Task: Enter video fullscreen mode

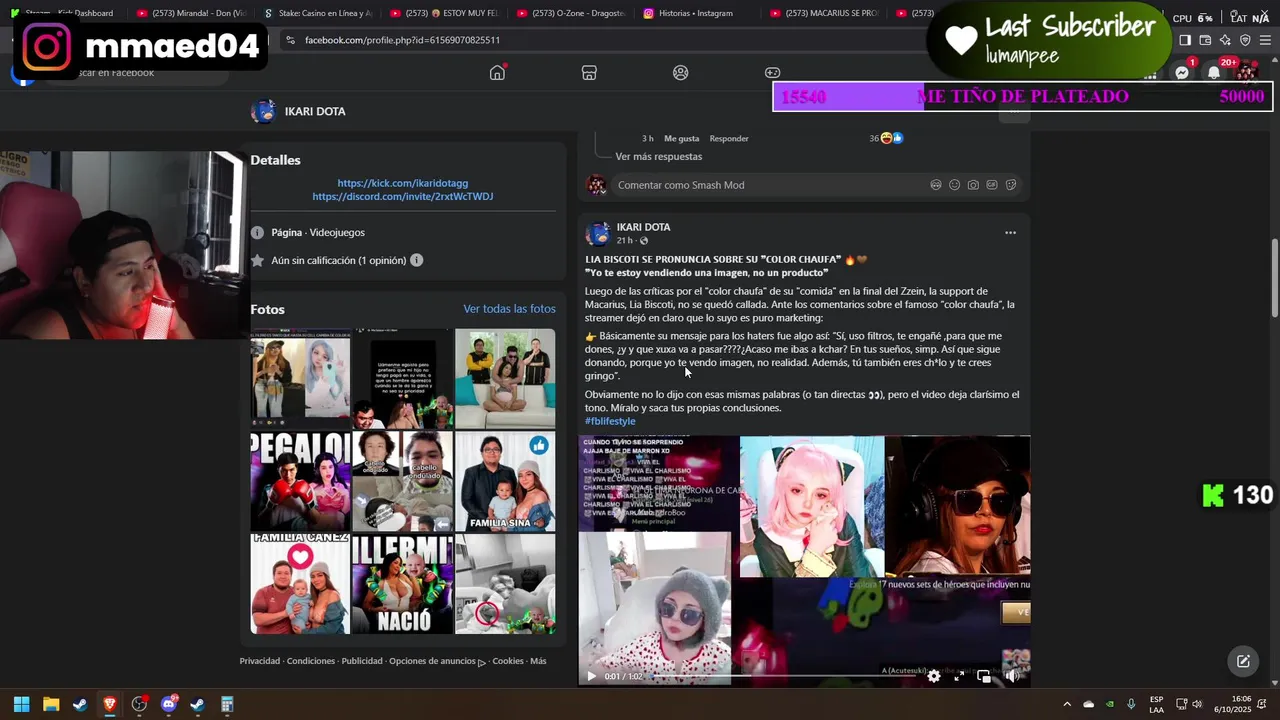Action: click(x=958, y=676)
